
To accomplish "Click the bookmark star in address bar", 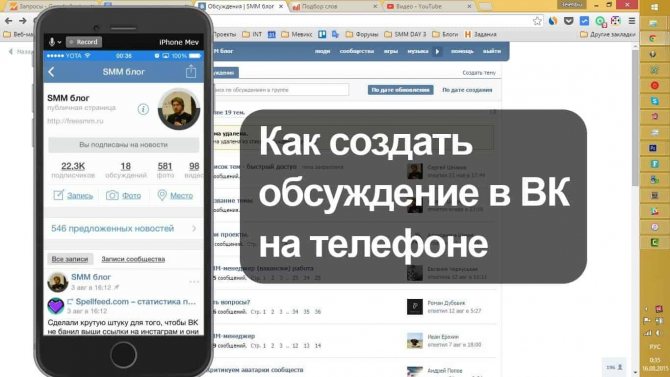I will (537, 21).
